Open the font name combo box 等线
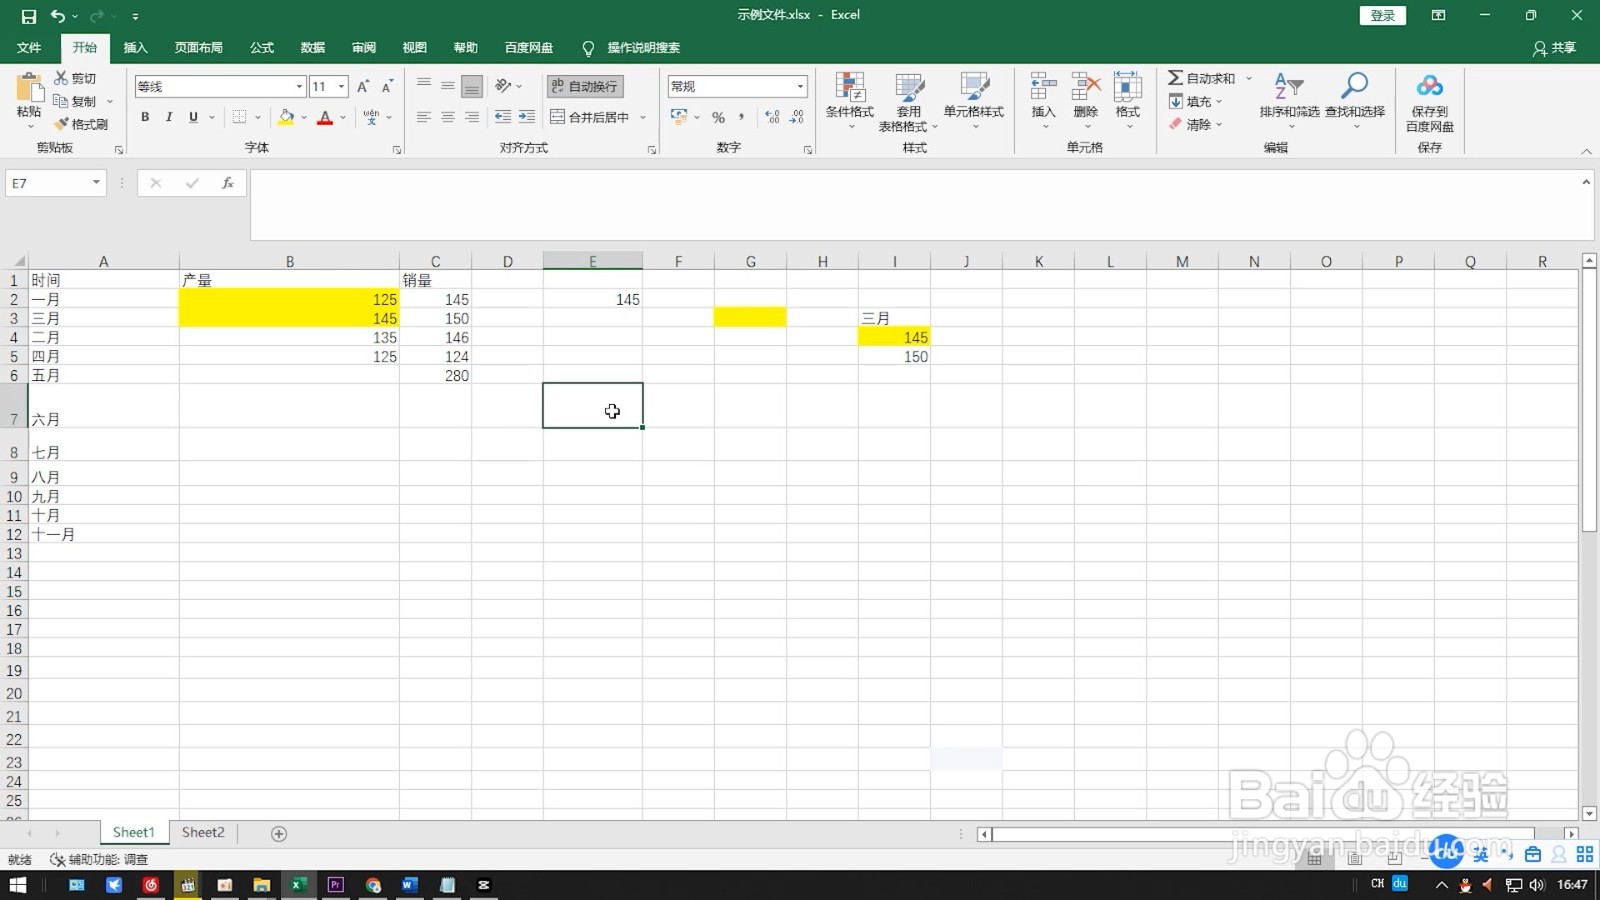Viewport: 1600px width, 900px height. pyautogui.click(x=220, y=87)
